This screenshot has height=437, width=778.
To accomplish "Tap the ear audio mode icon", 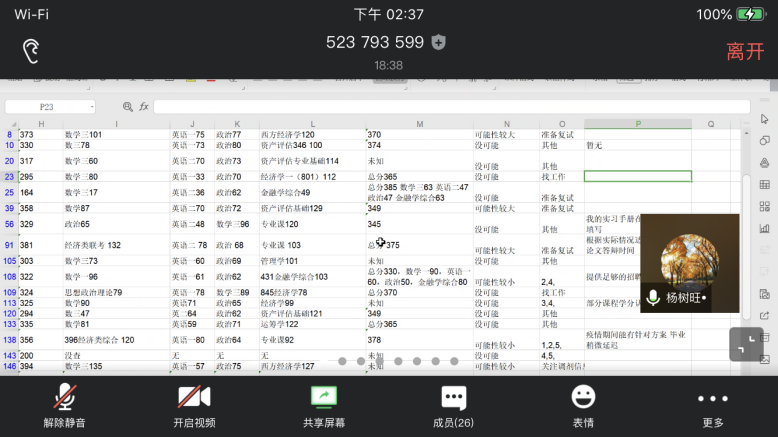I will click(32, 50).
